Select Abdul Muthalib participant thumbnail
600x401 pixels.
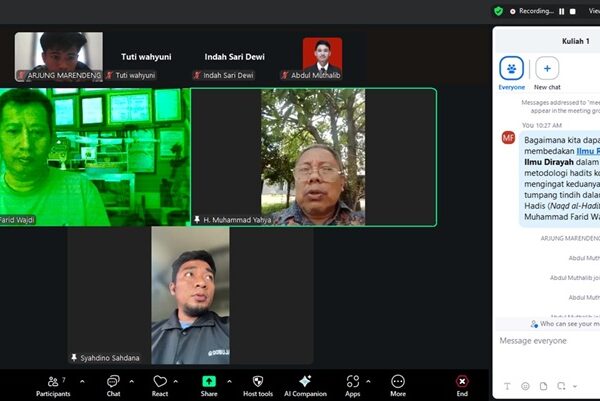coord(322,57)
